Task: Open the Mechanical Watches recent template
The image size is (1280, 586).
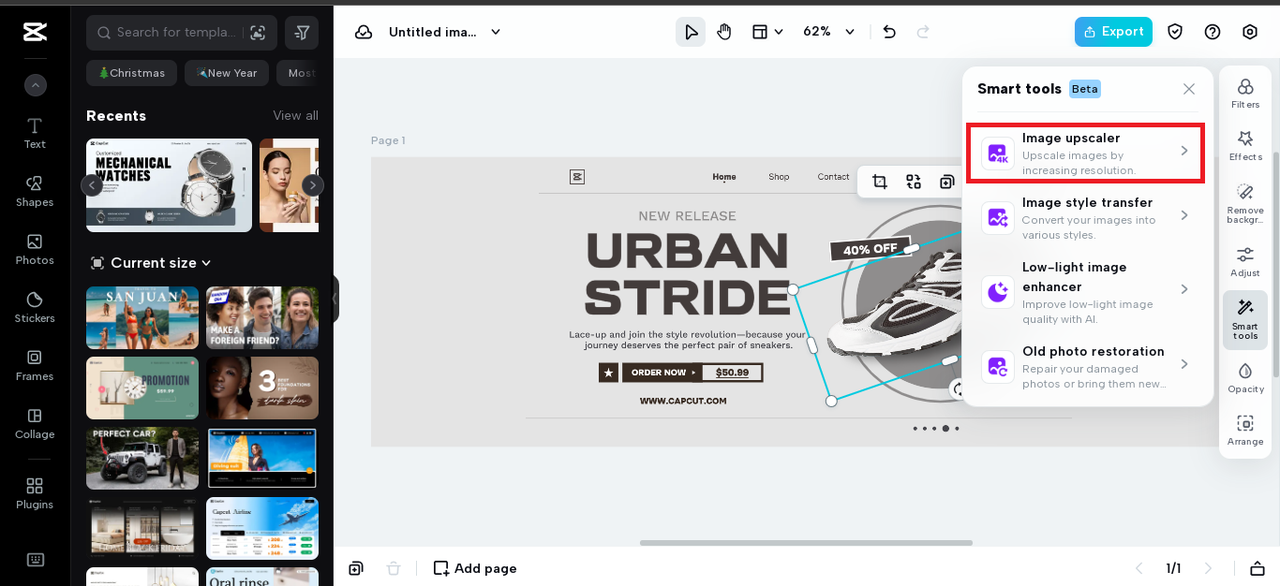Action: 169,185
